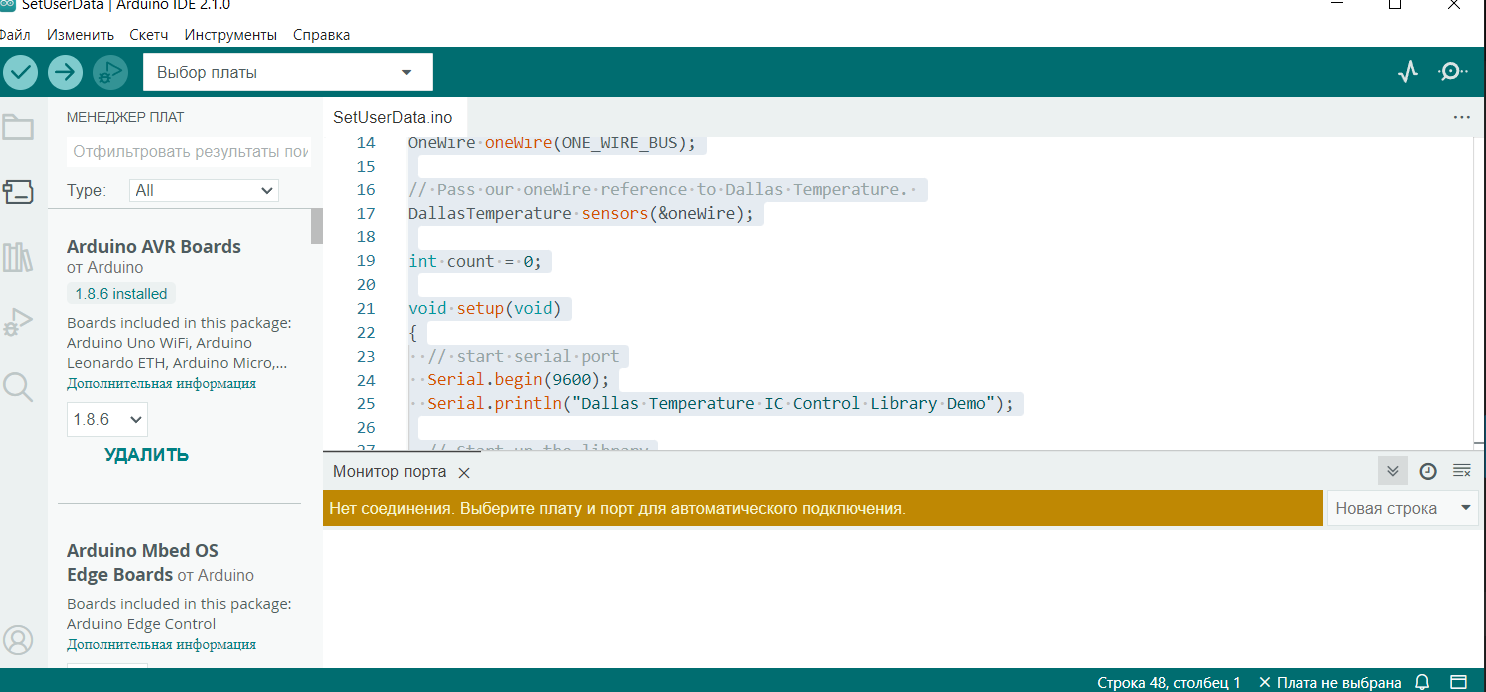Click the user account profile icon
Image resolution: width=1486 pixels, height=692 pixels.
pyautogui.click(x=18, y=640)
